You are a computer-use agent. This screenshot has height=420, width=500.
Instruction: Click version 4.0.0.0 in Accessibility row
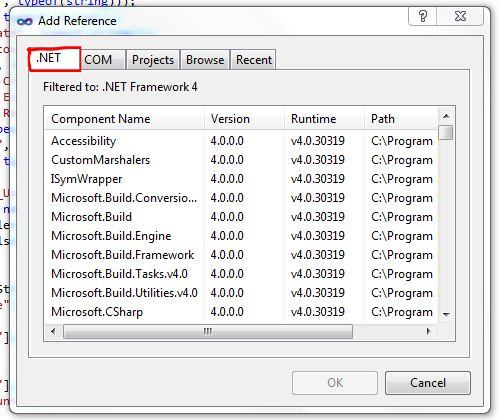pyautogui.click(x=227, y=141)
